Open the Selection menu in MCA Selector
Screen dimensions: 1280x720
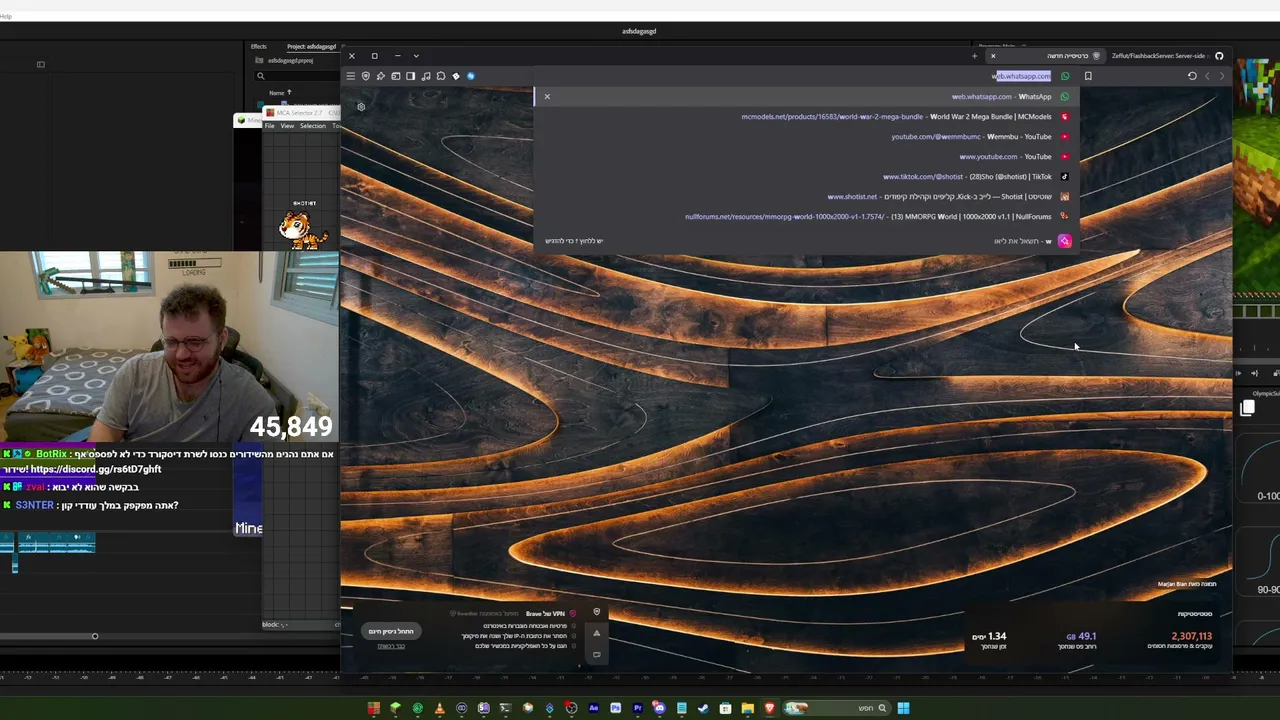(x=313, y=126)
